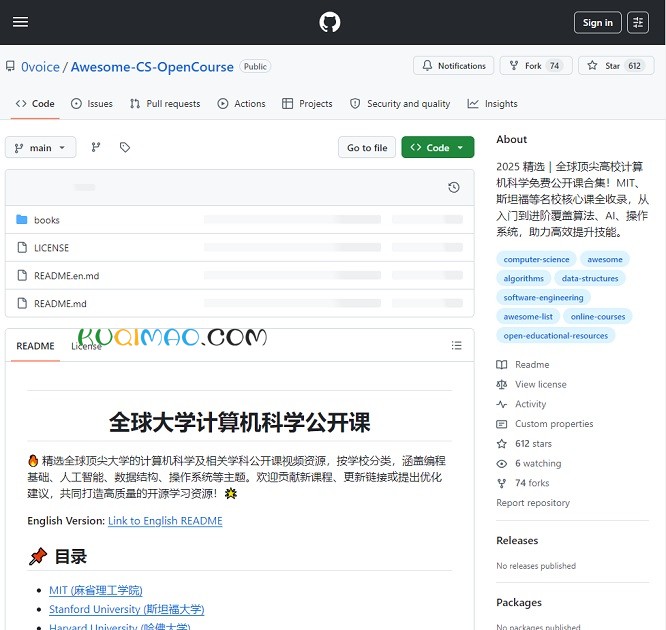
Task: Click the Go to file button
Action: pyautogui.click(x=367, y=147)
